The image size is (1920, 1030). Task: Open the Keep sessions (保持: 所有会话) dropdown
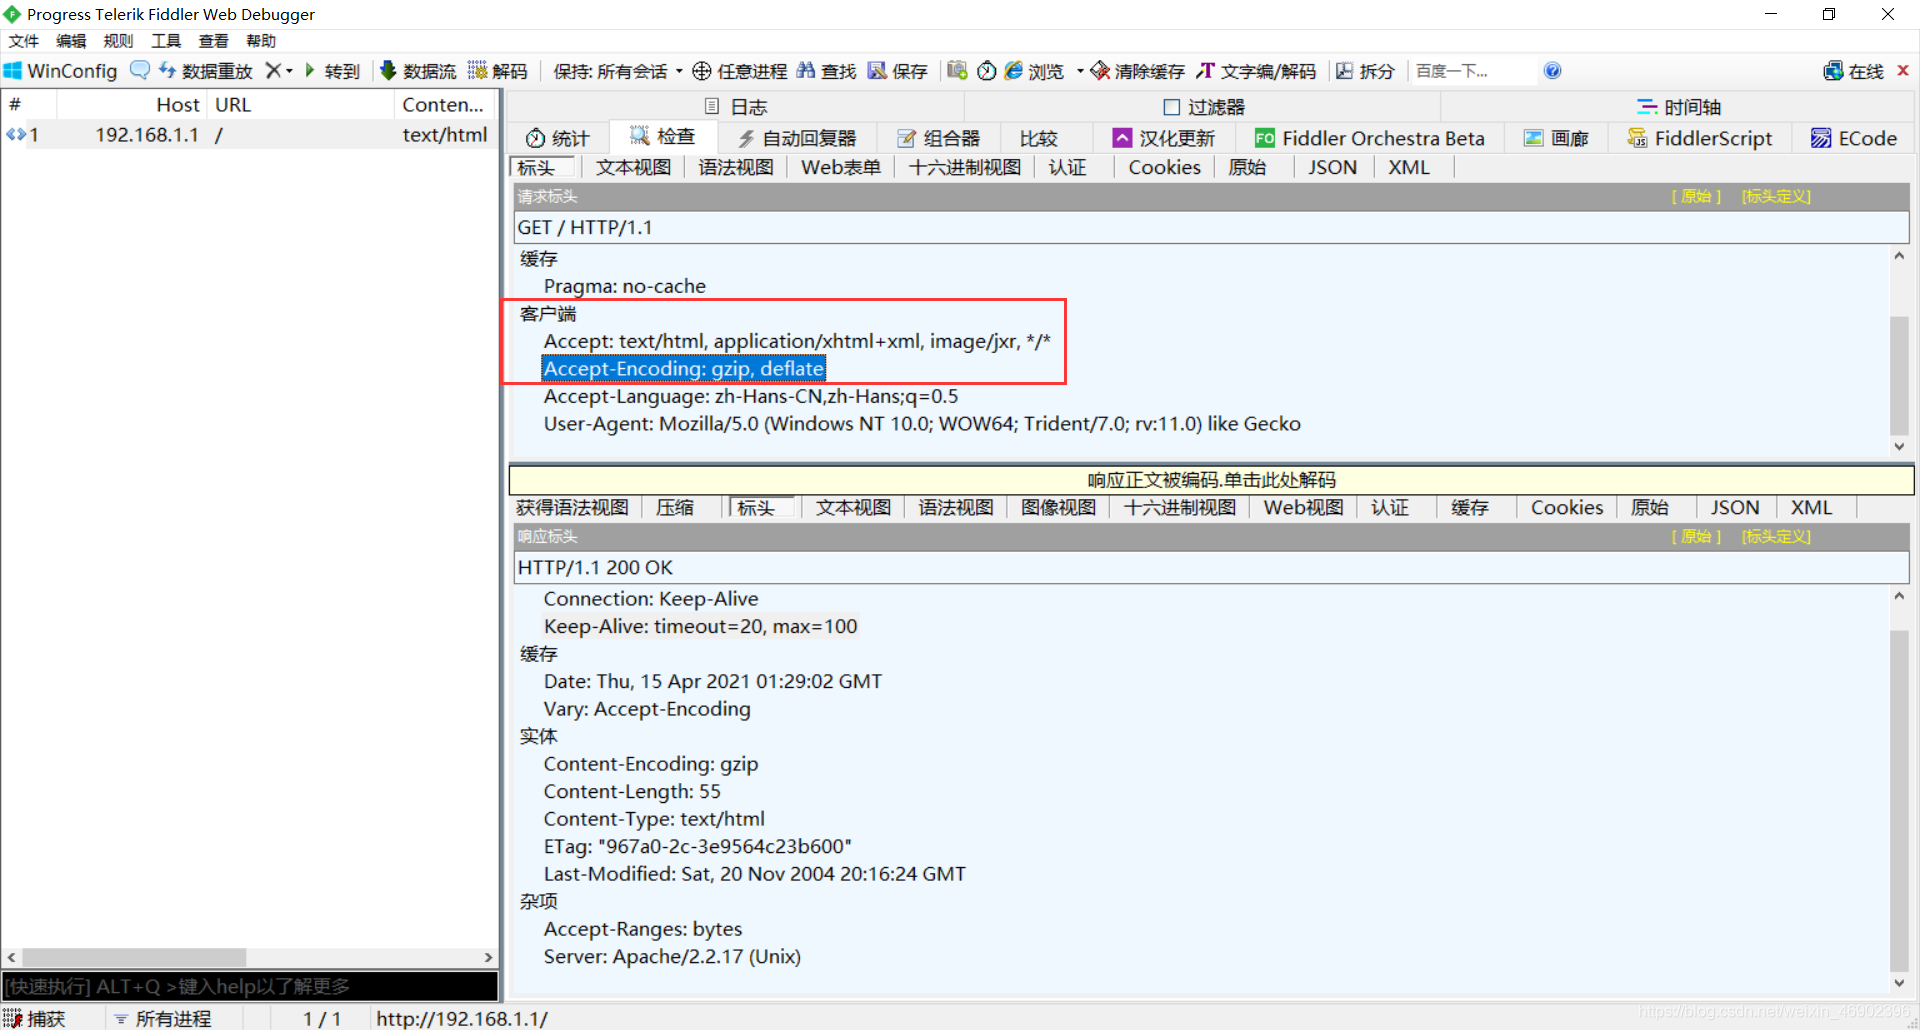click(618, 71)
